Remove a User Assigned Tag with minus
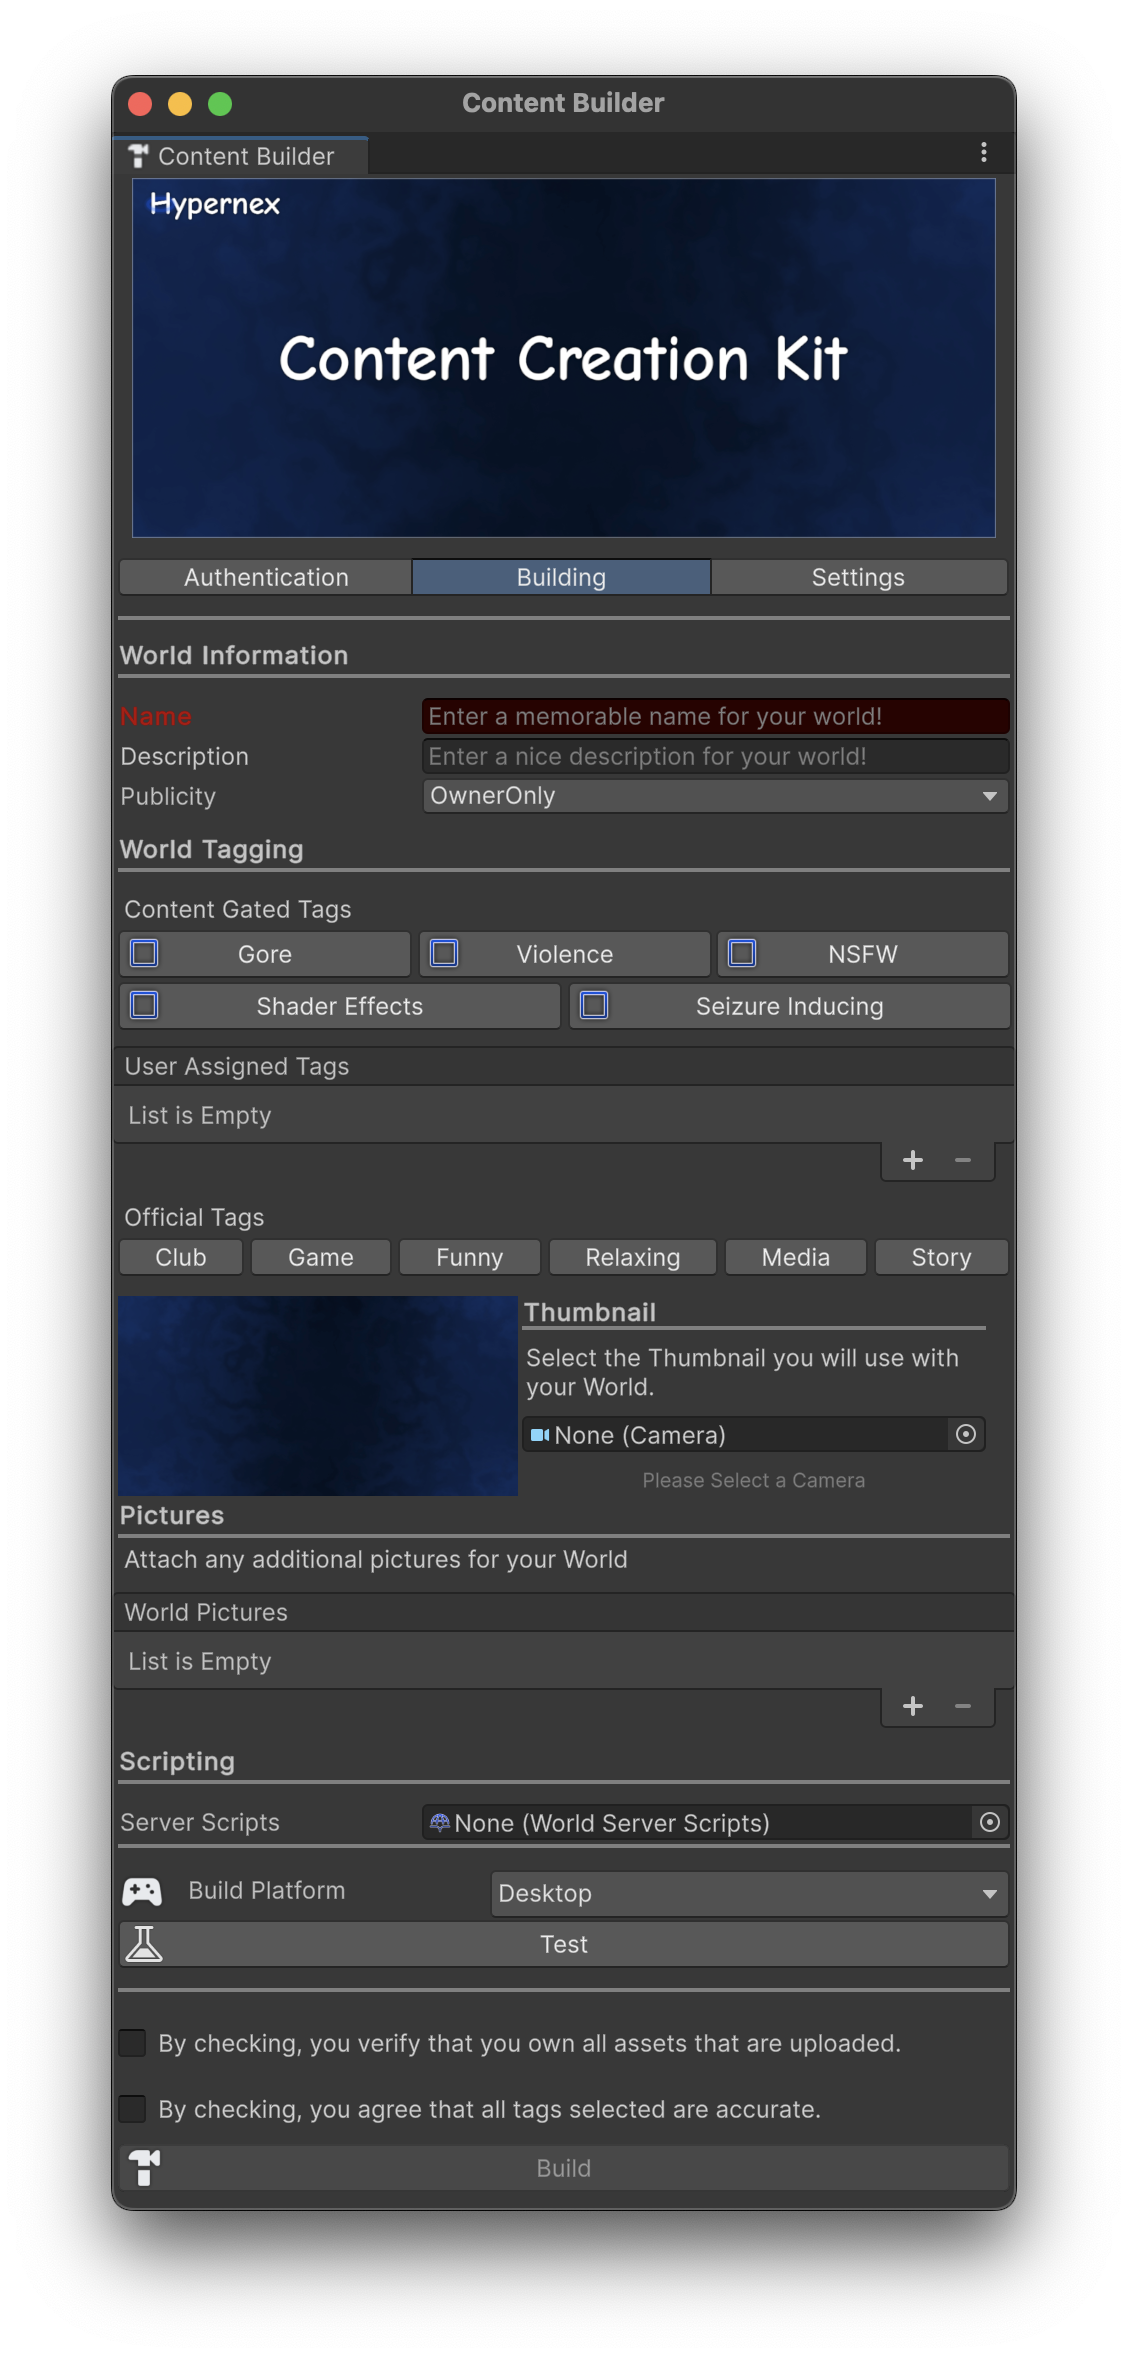This screenshot has height=2358, width=1128. 963,1160
